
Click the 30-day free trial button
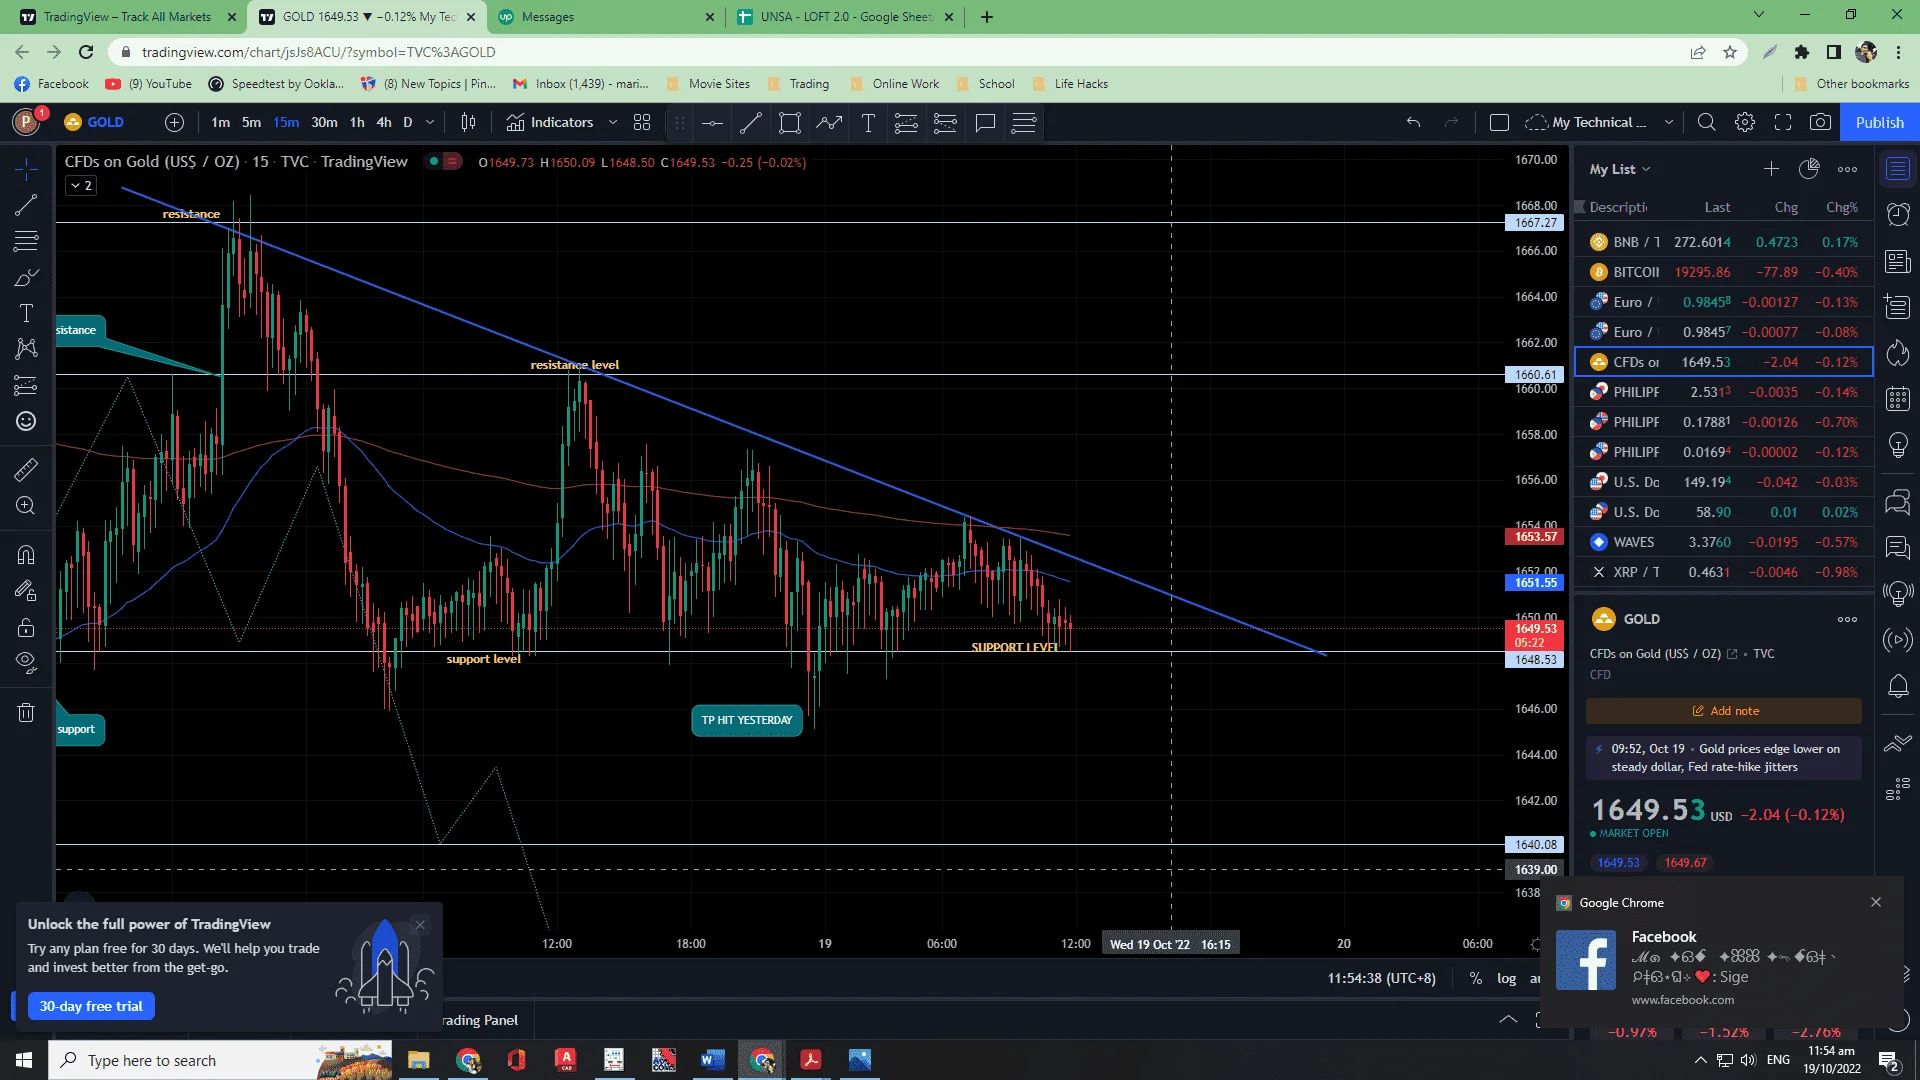[91, 1006]
